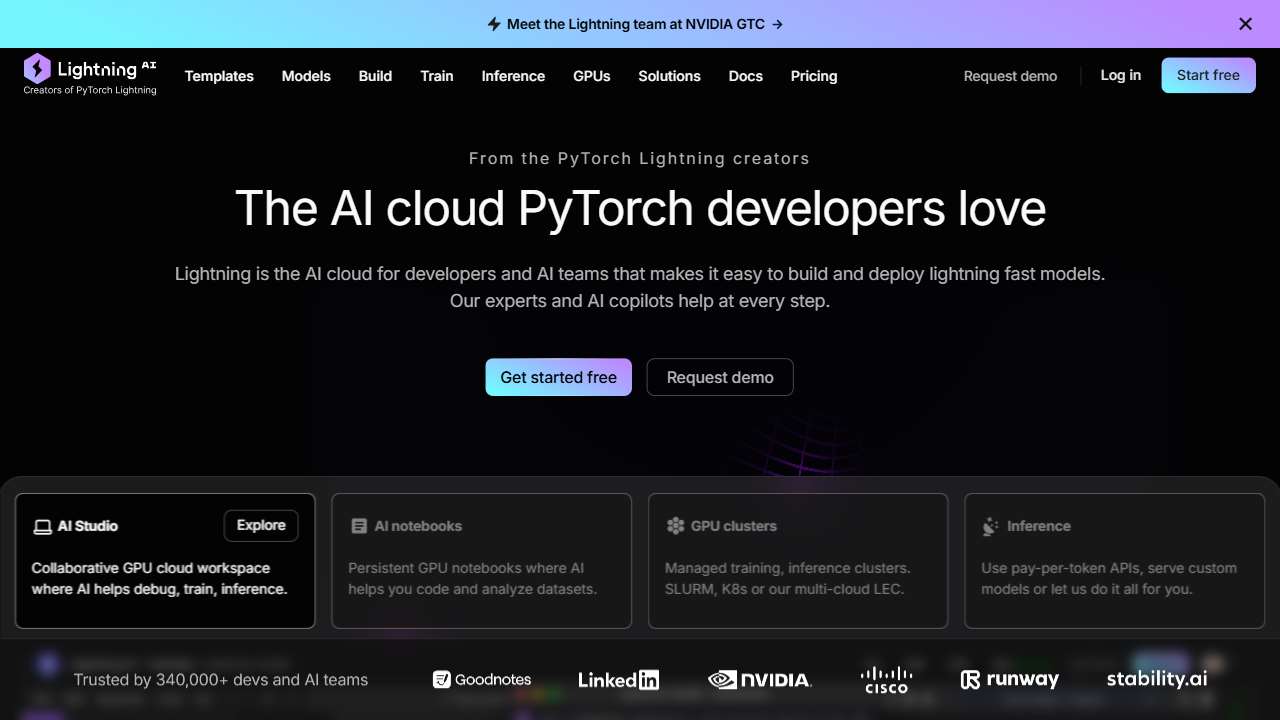This screenshot has width=1280, height=720.
Task: Open the GPUs dropdown
Action: coord(591,76)
